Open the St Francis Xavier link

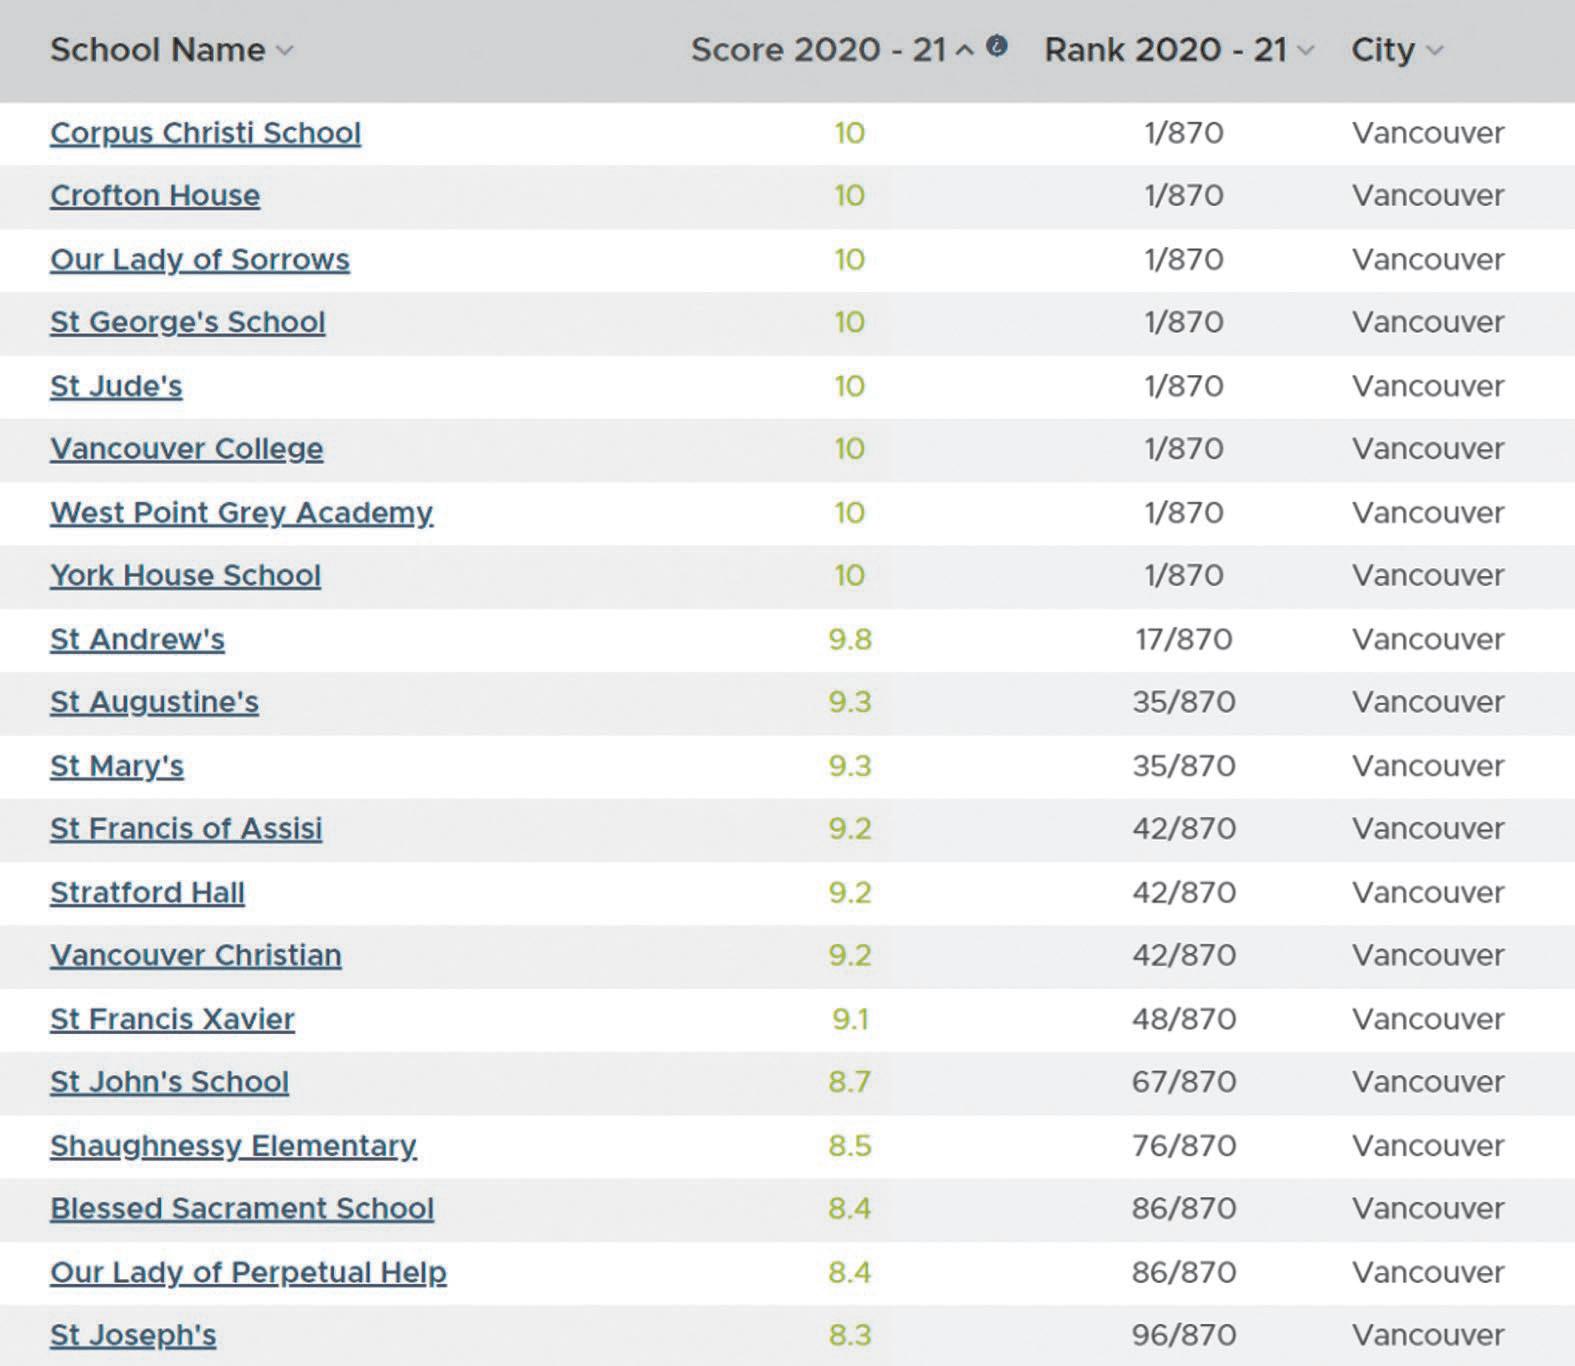click(x=172, y=1019)
